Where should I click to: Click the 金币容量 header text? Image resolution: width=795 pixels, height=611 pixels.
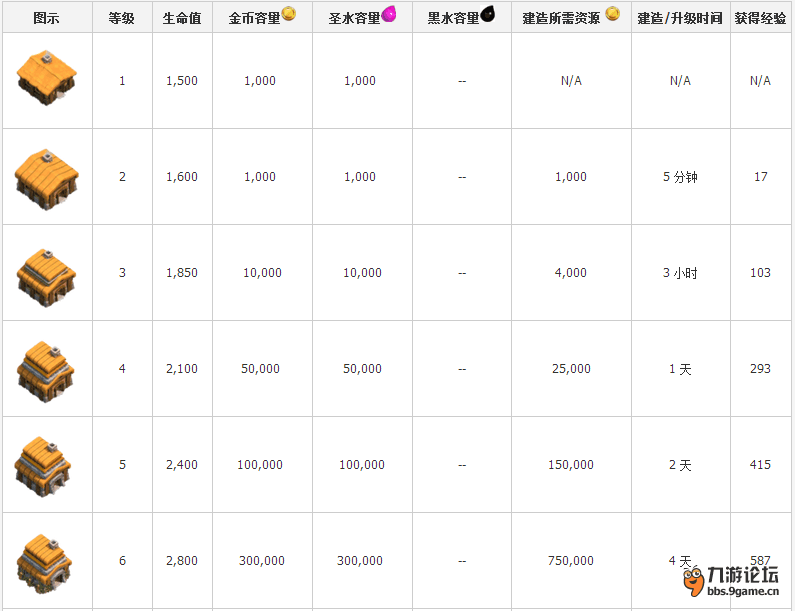[x=255, y=18]
